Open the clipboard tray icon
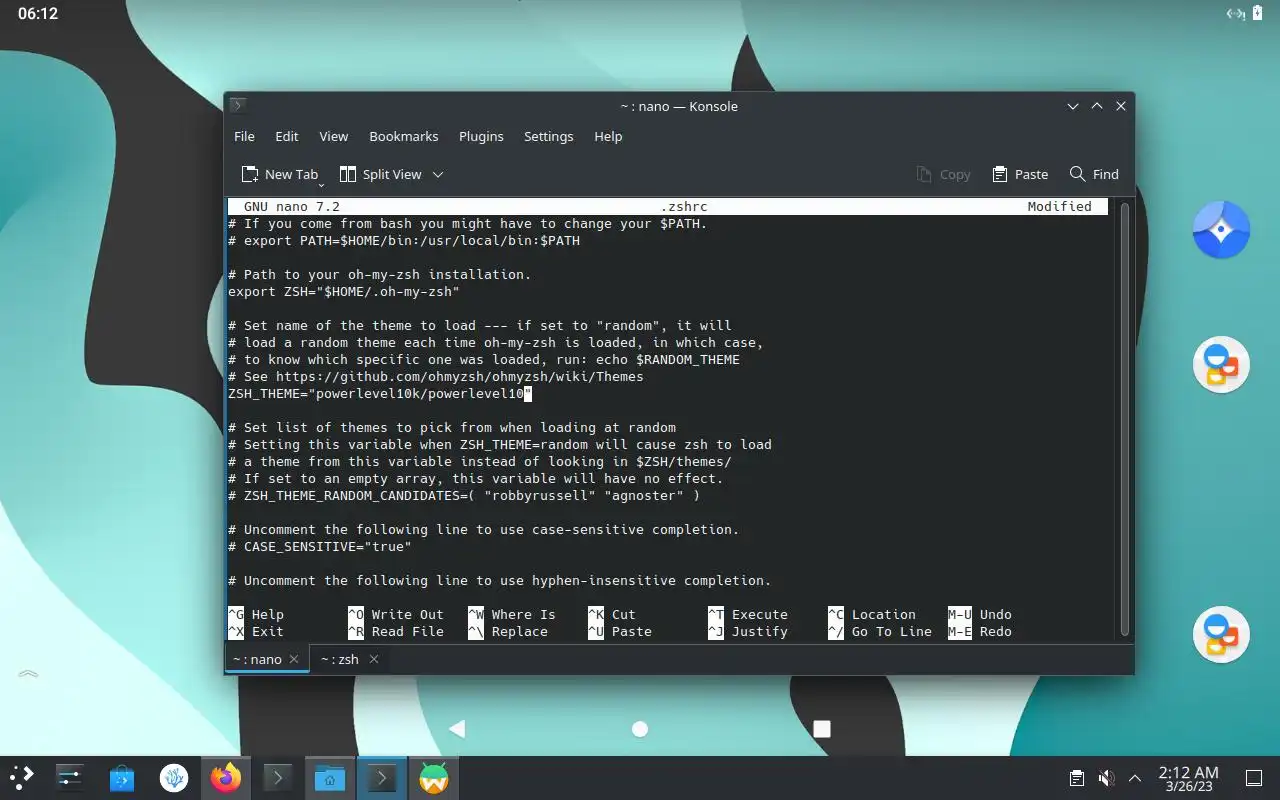 (x=1077, y=778)
